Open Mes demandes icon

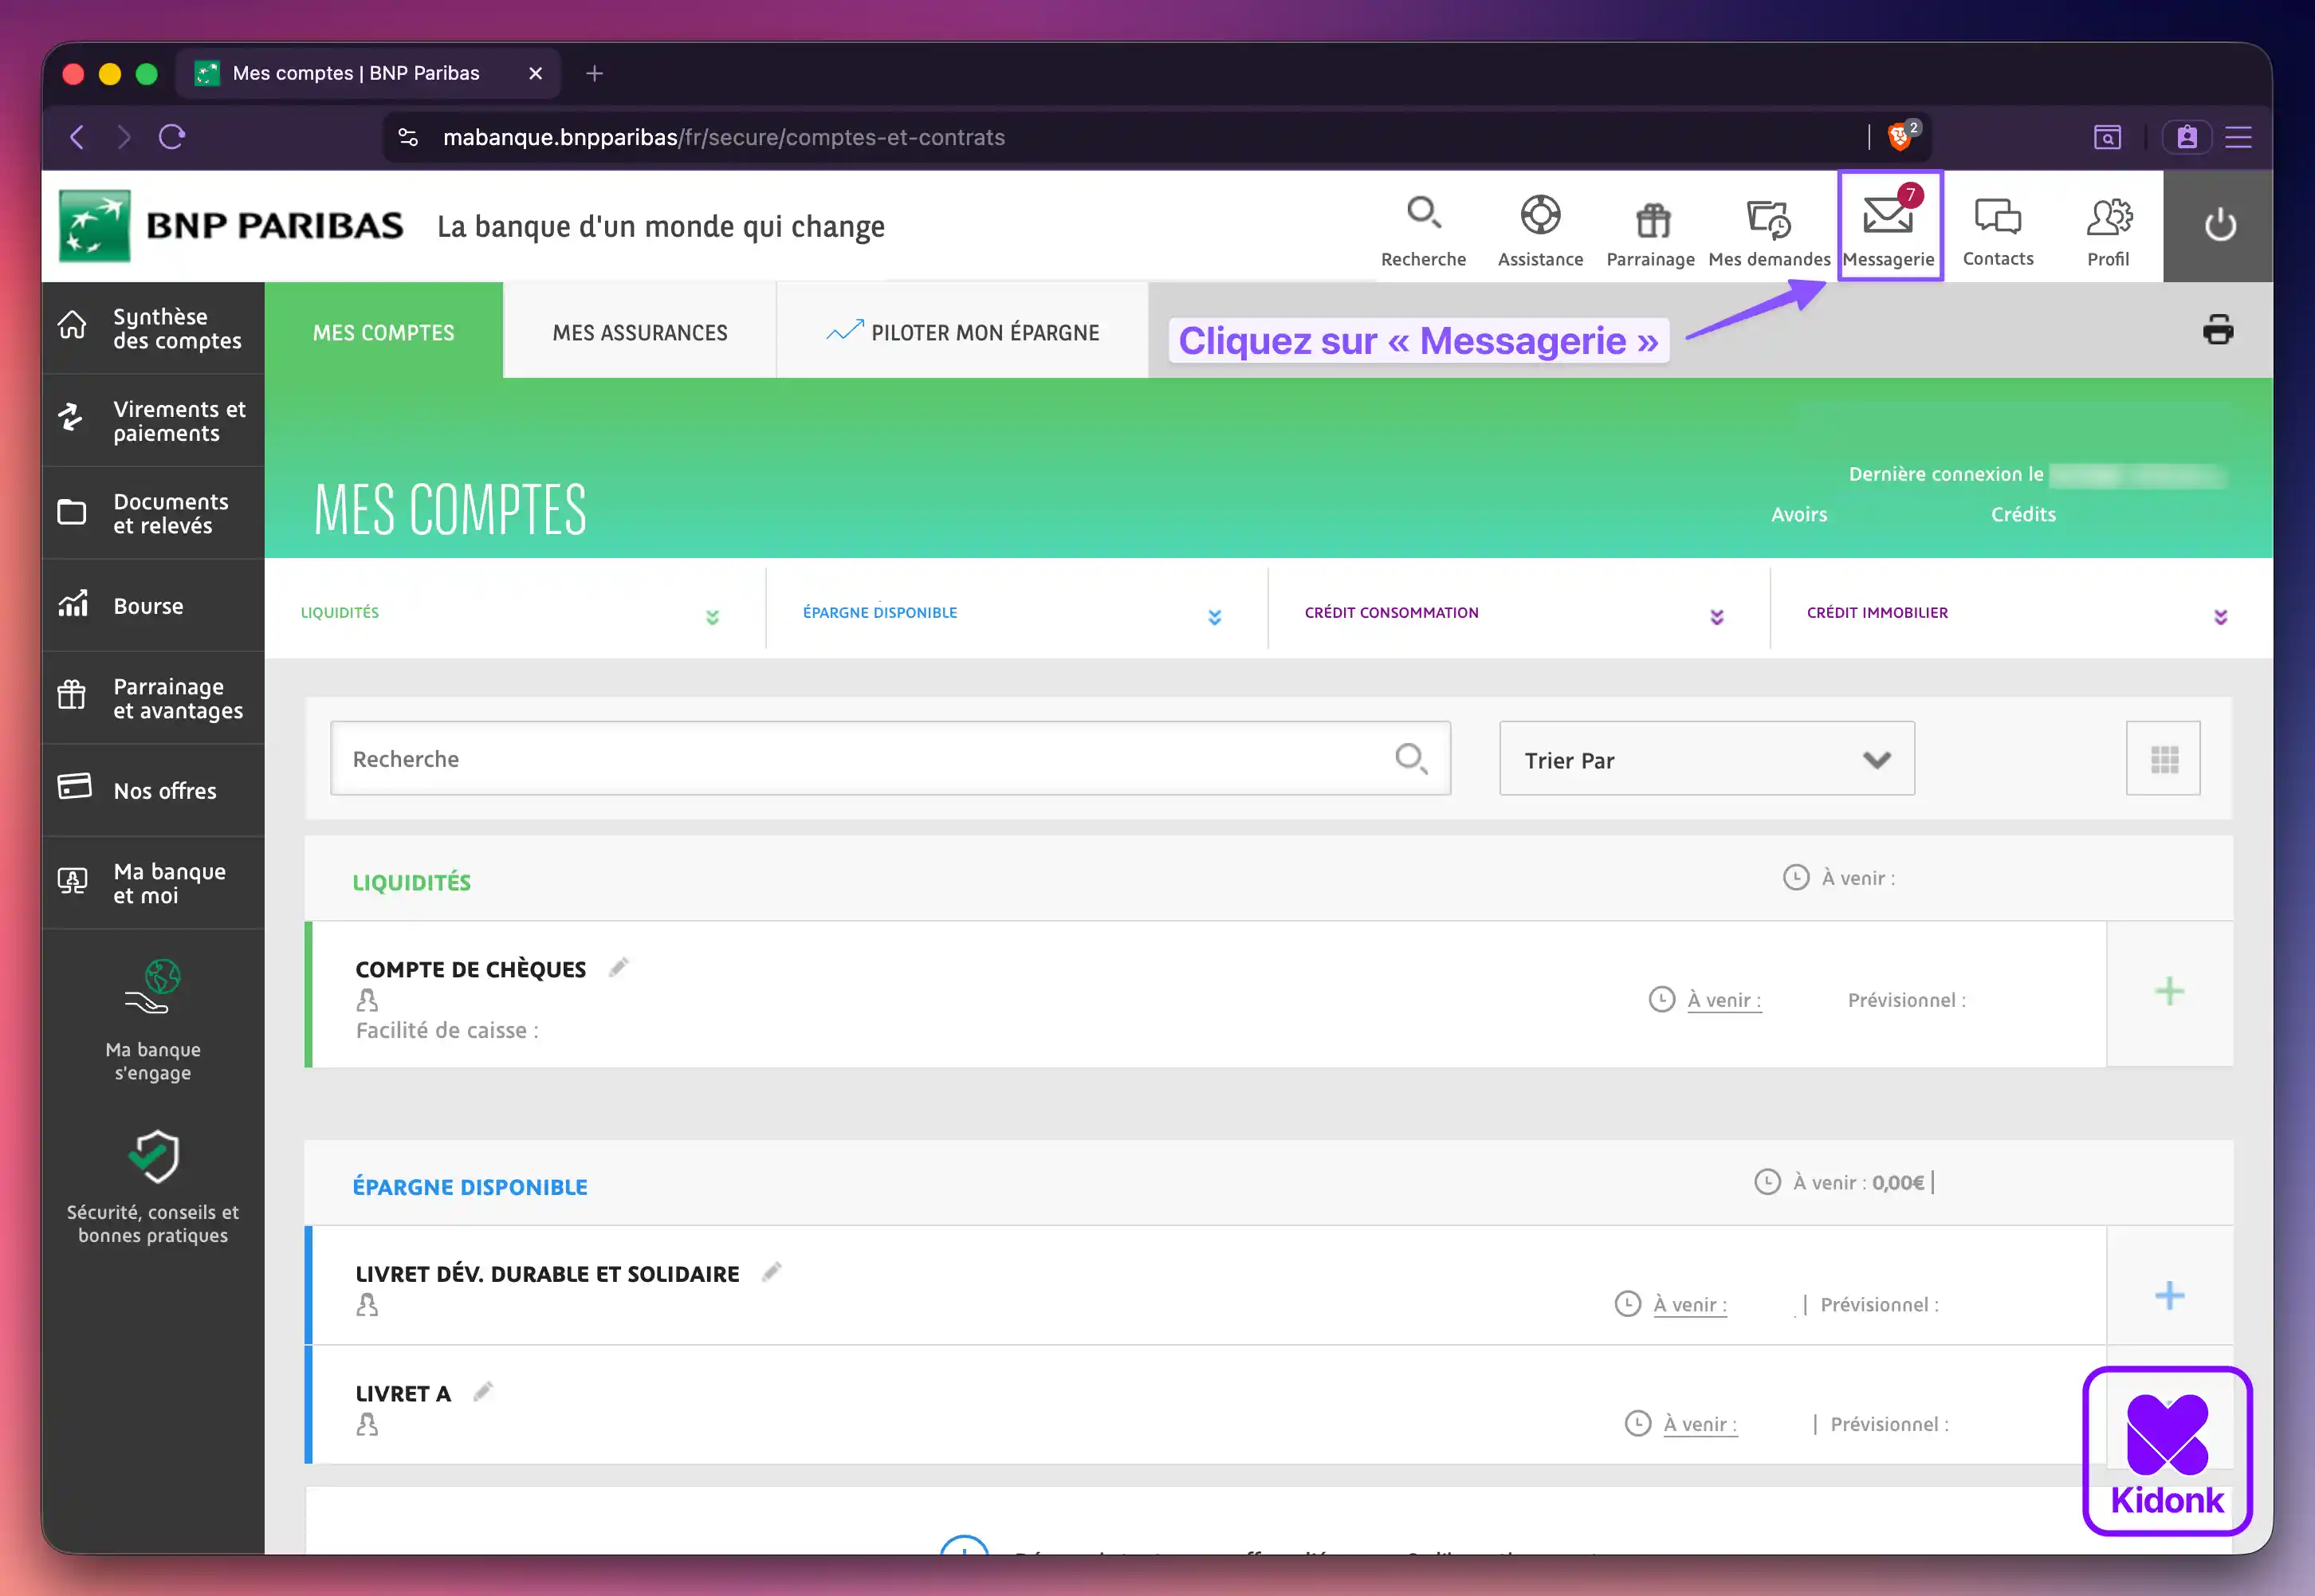pyautogui.click(x=1768, y=219)
